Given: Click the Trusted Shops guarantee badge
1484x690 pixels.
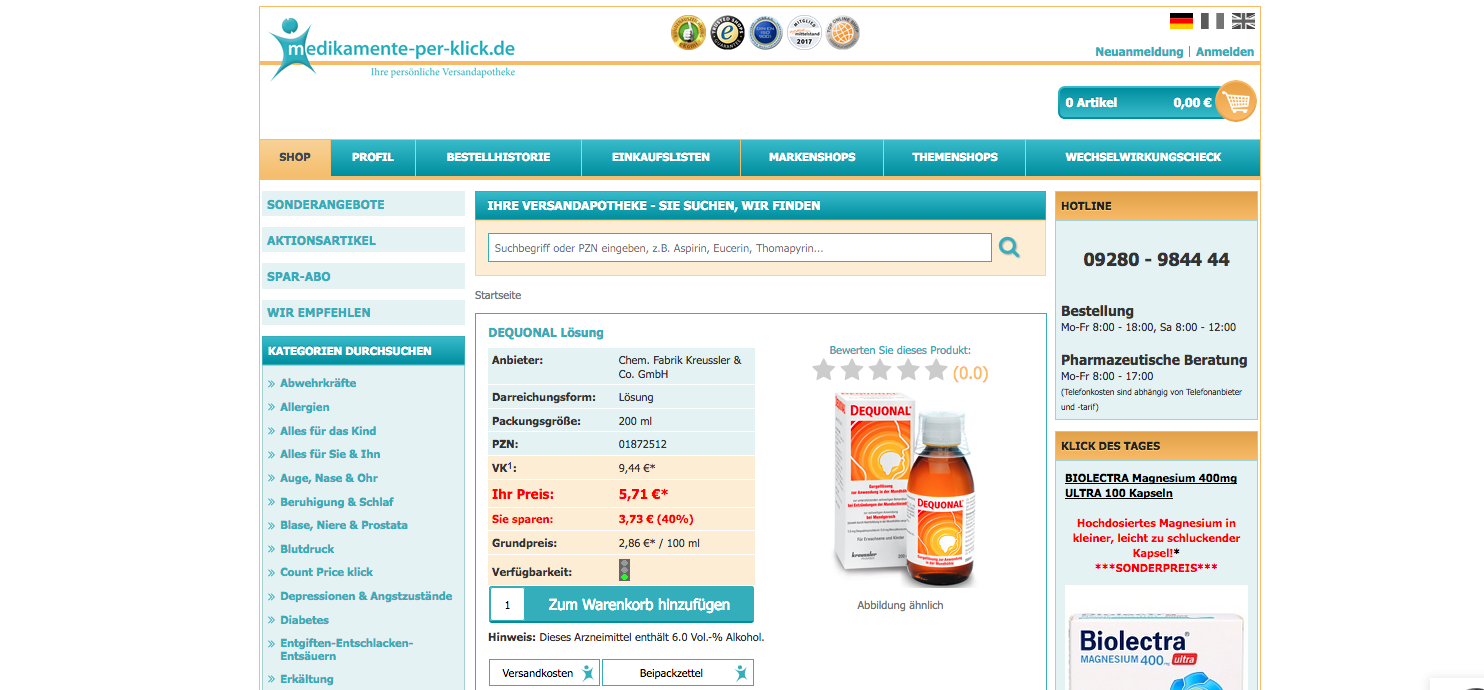Looking at the screenshot, I should click(x=727, y=33).
